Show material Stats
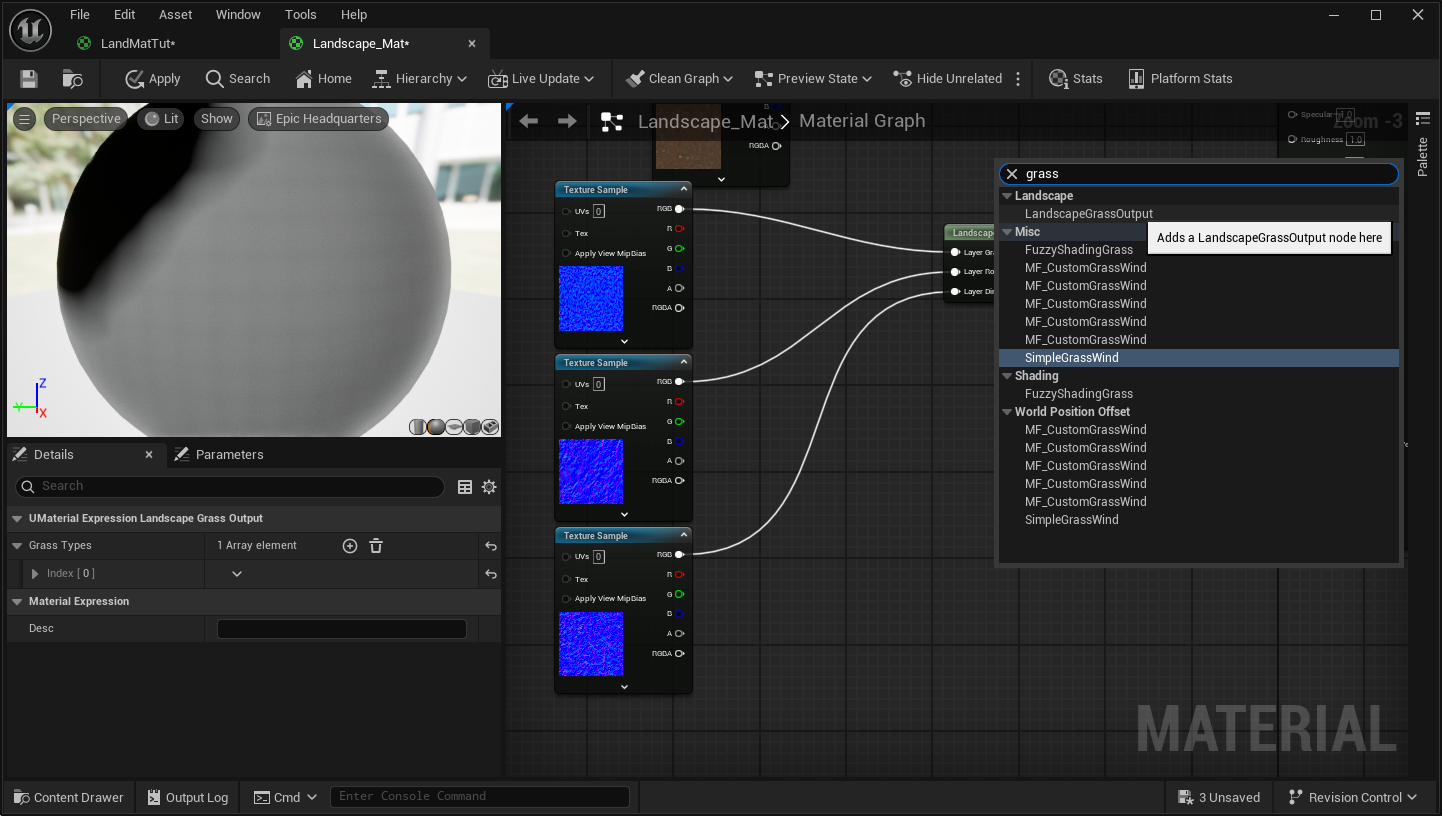1442x816 pixels. pos(1076,79)
